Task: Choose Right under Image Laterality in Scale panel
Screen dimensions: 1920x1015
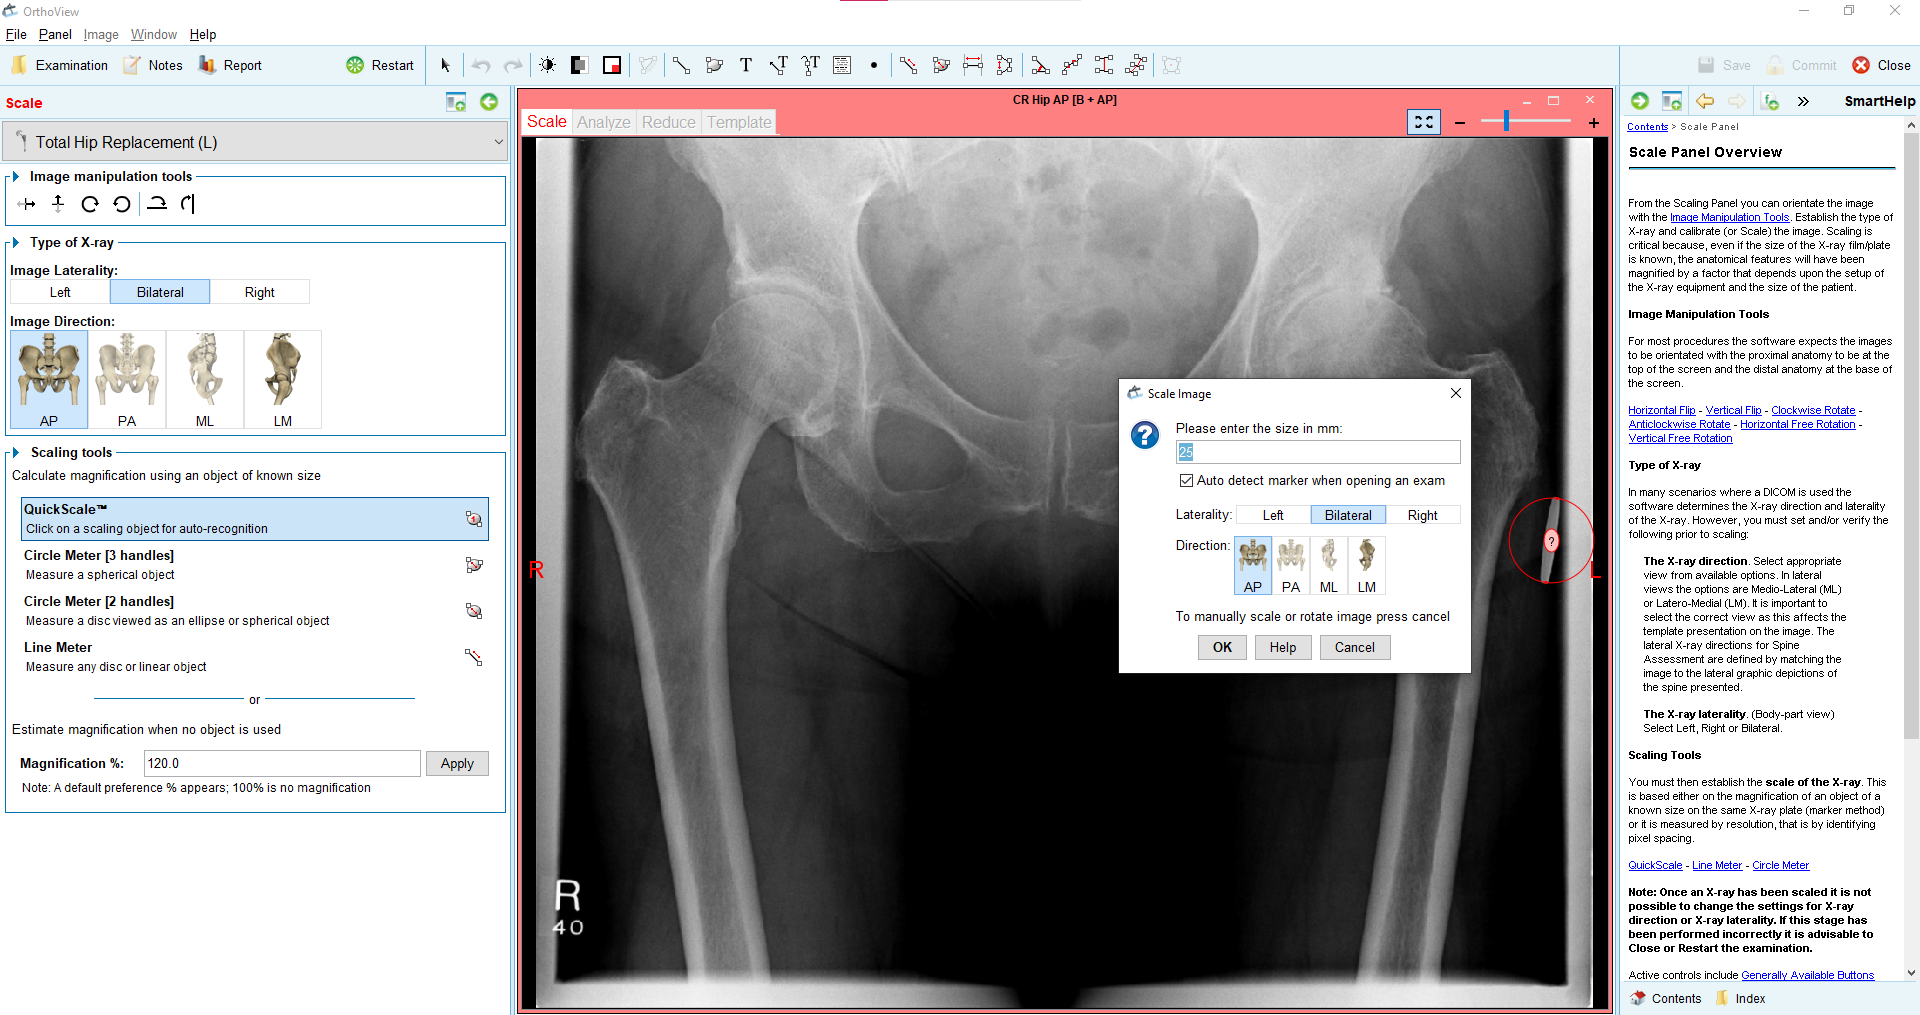Action: pyautogui.click(x=259, y=292)
